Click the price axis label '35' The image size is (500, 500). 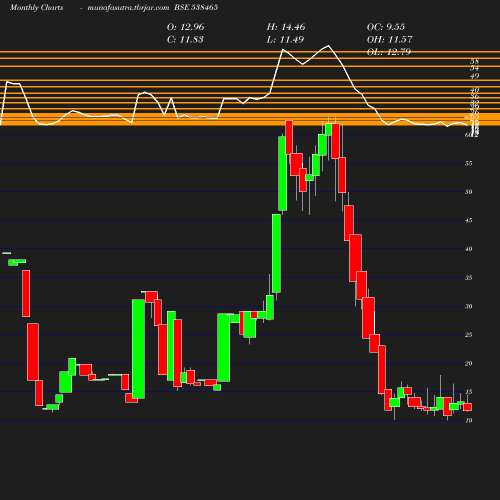click(x=468, y=278)
